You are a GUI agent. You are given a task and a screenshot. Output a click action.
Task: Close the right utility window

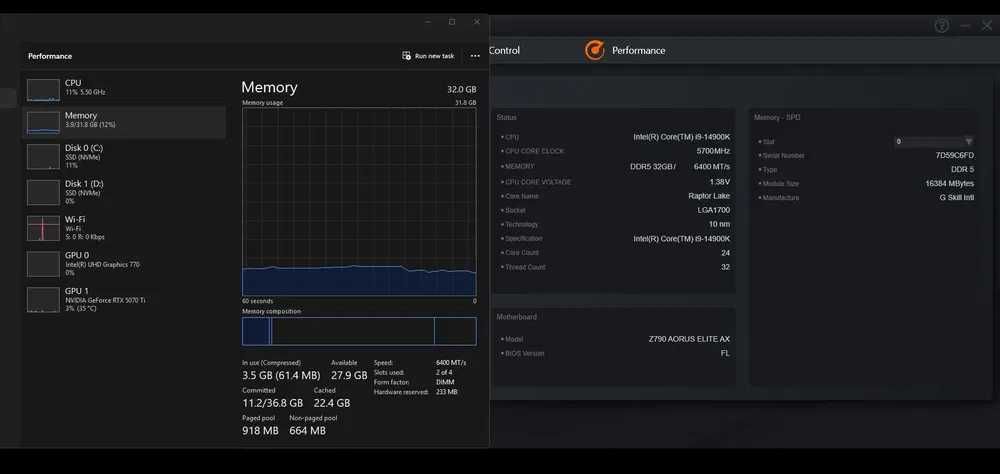[x=987, y=26]
